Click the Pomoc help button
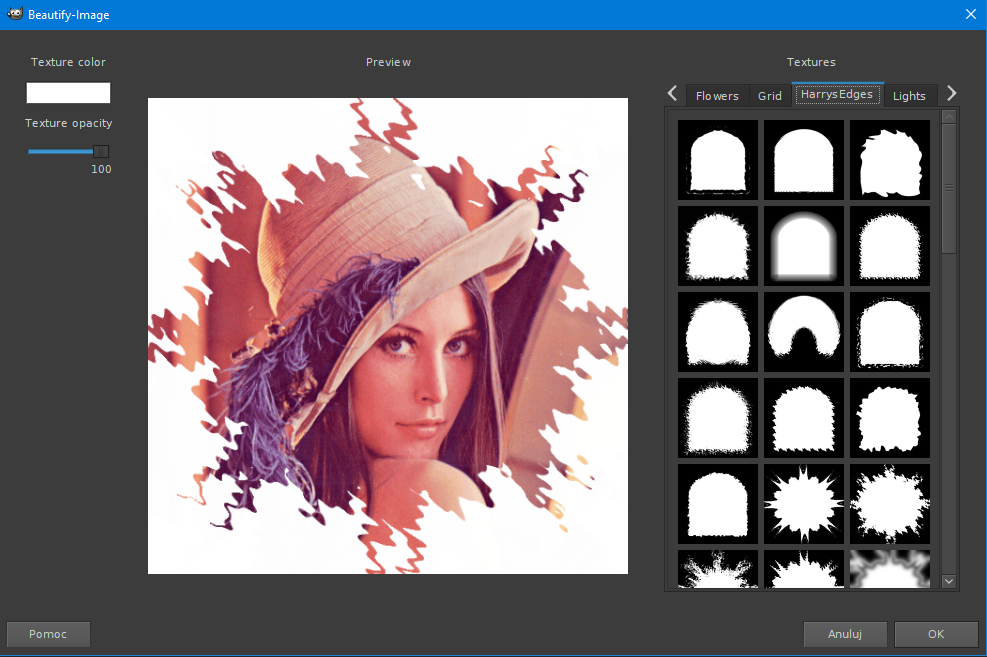The image size is (987, 657). click(48, 634)
